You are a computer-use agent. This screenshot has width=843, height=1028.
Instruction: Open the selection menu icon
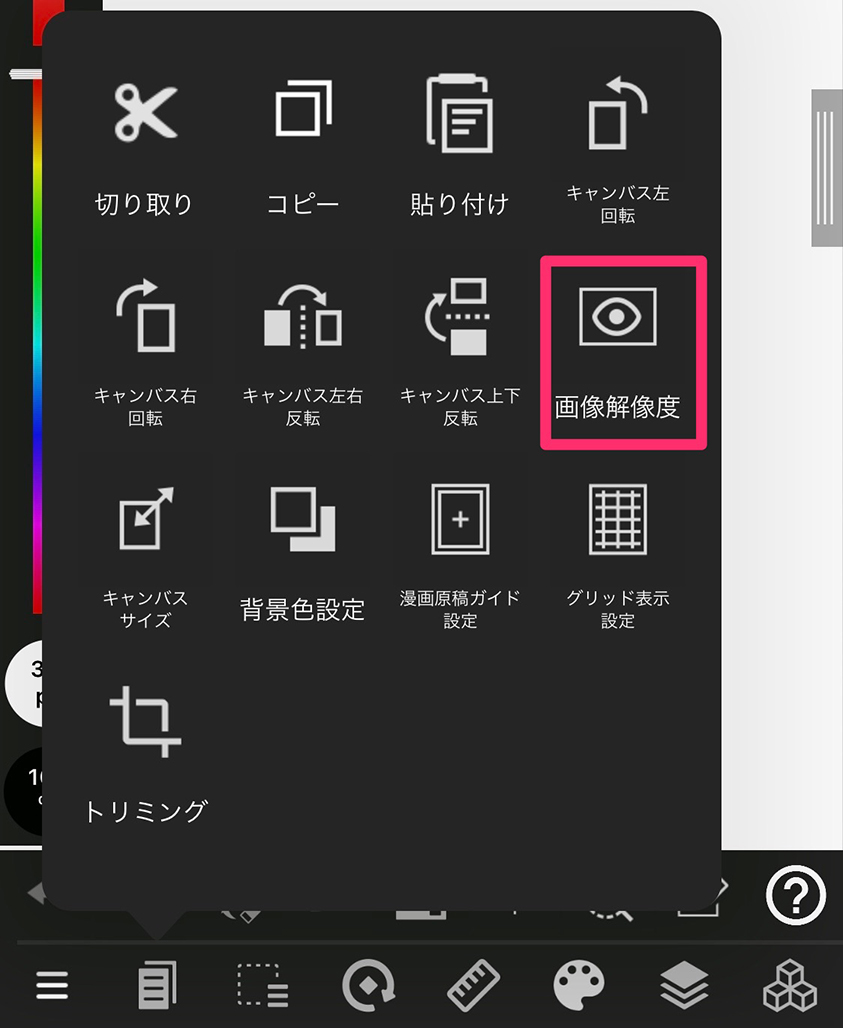[262, 985]
